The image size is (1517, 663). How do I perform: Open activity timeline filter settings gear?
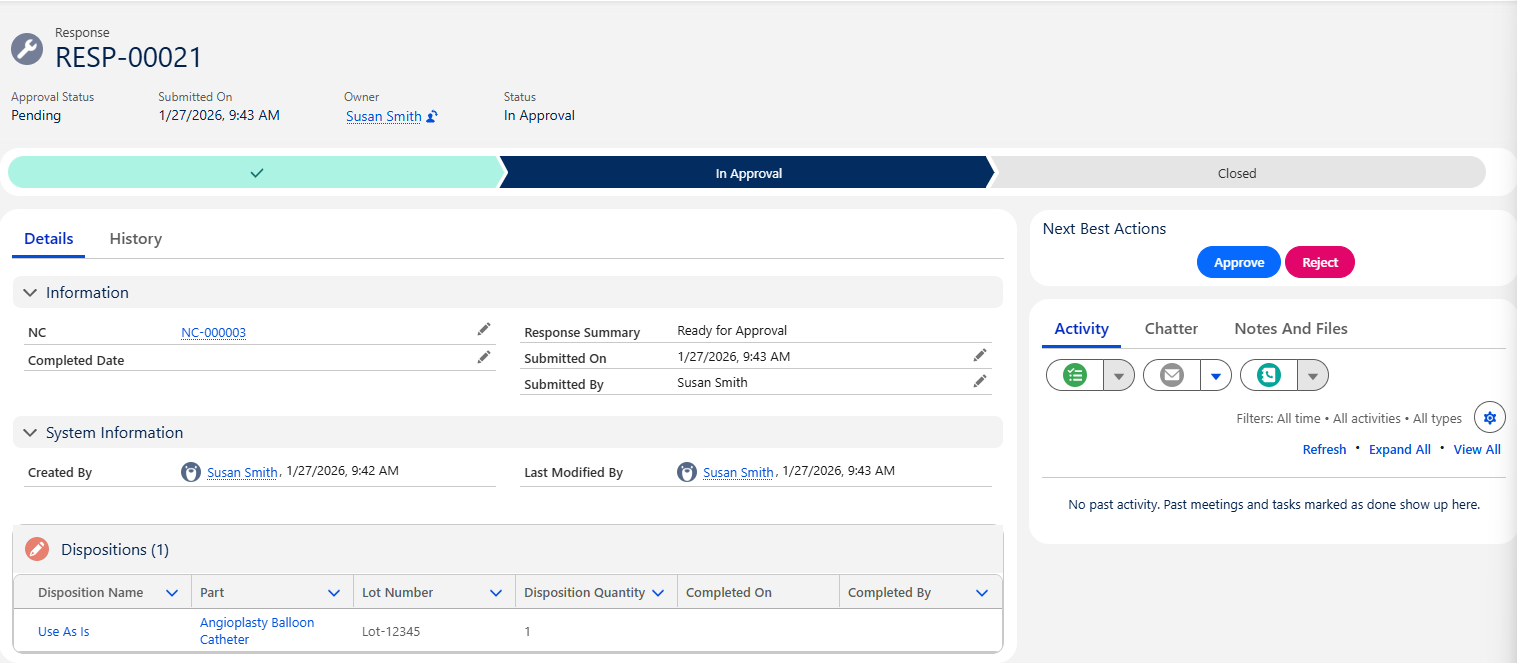coord(1490,418)
